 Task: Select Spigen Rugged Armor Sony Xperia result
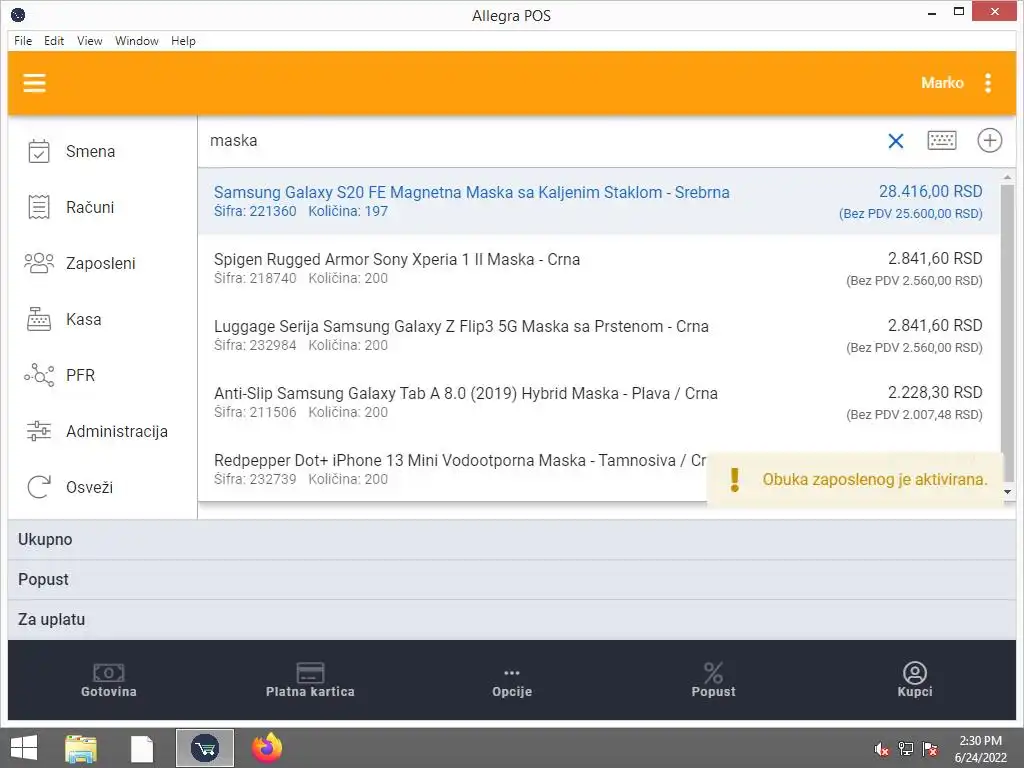(598, 268)
